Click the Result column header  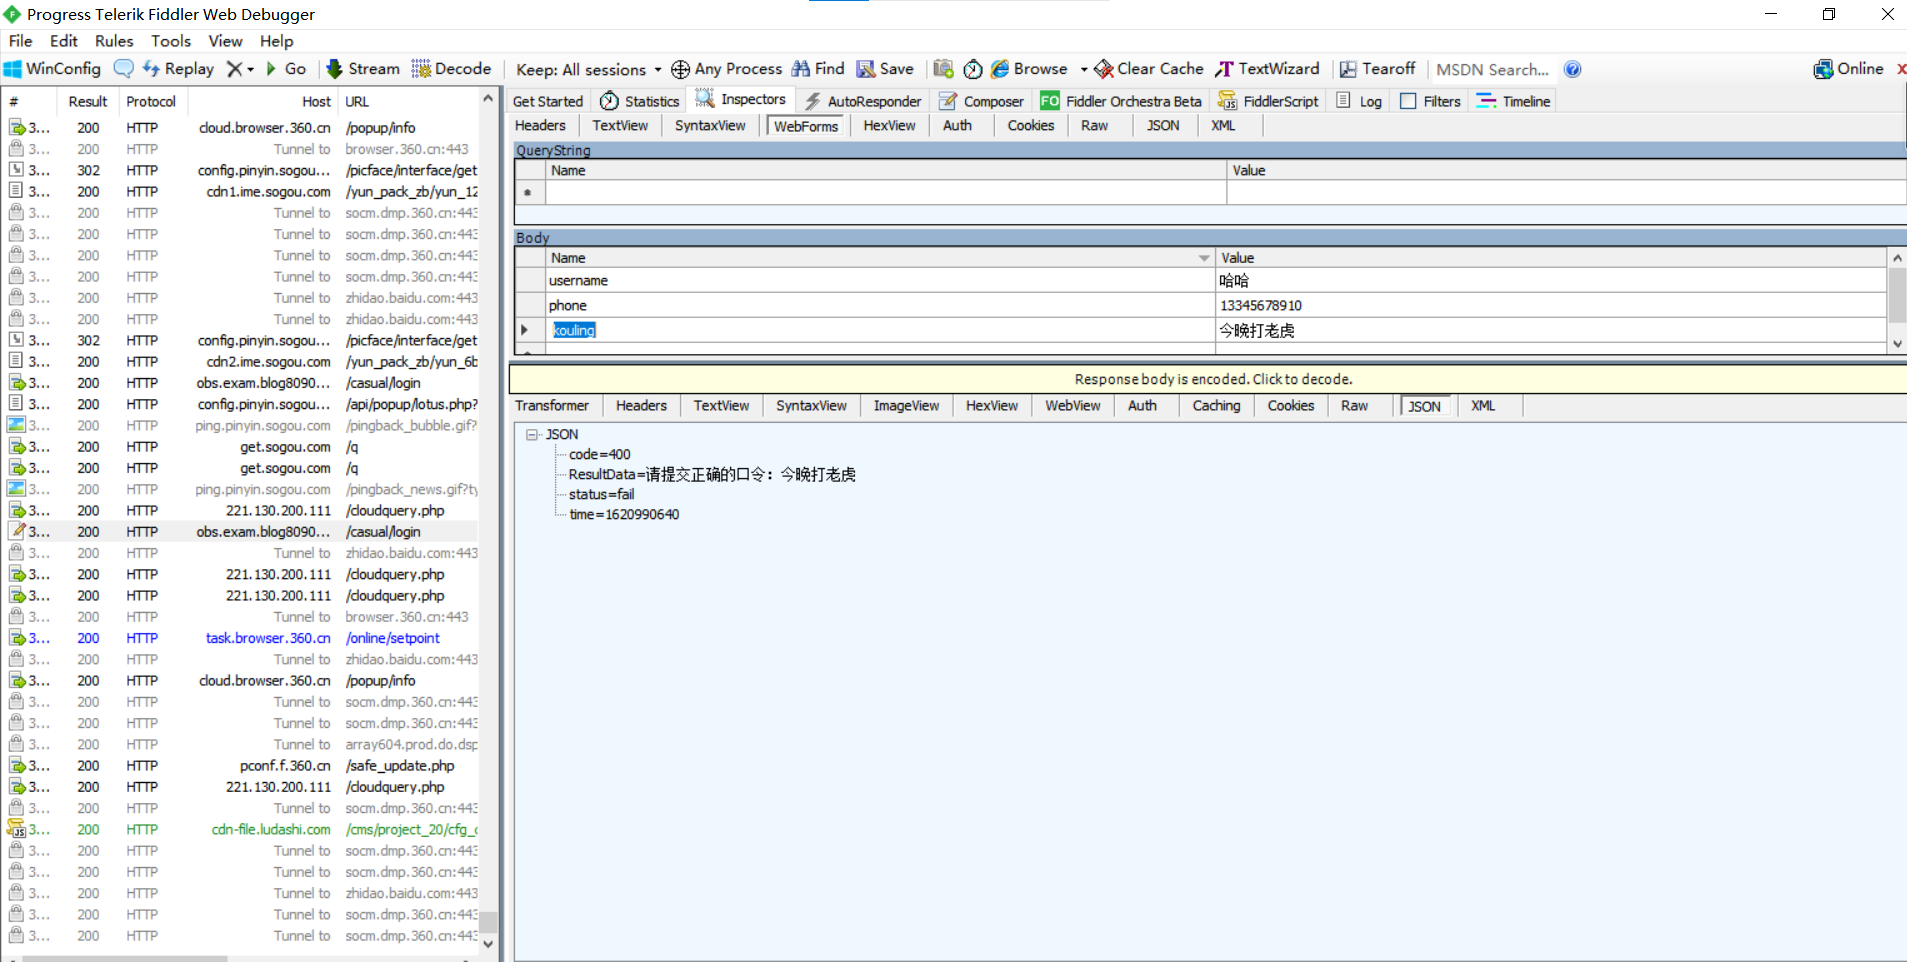(88, 101)
